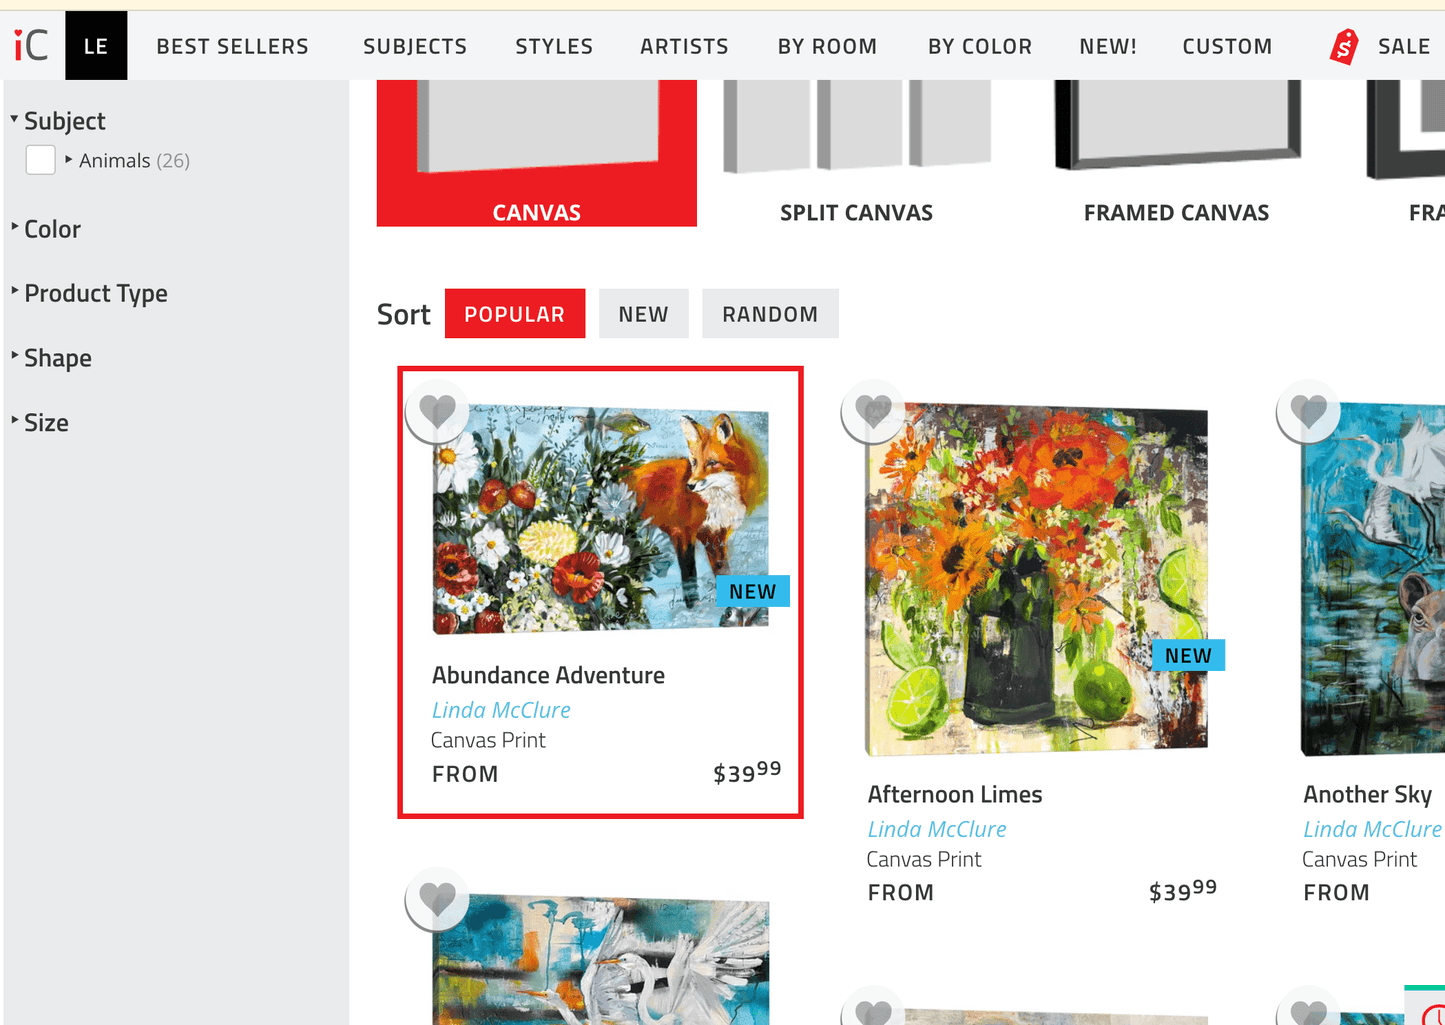Favorite Abundance Adventure with its heart icon
Viewport: 1445px width, 1025px height.
[437, 411]
